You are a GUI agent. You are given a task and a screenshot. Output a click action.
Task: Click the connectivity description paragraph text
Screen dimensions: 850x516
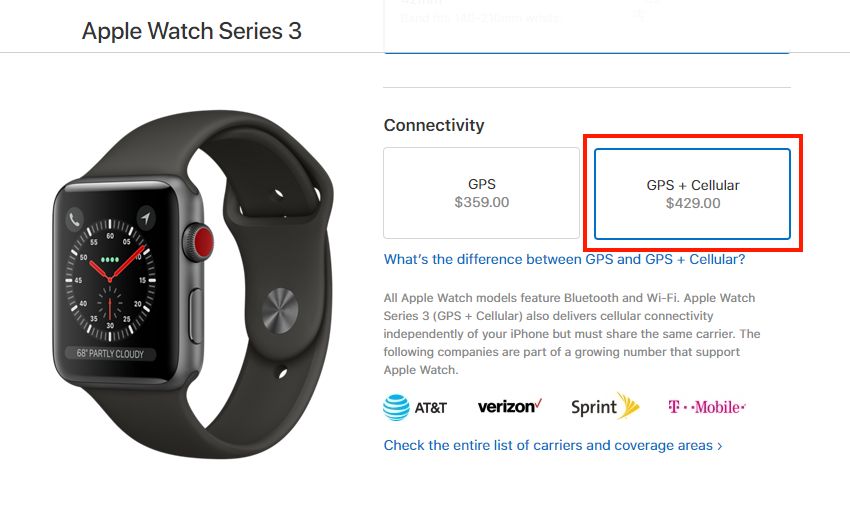pos(572,334)
